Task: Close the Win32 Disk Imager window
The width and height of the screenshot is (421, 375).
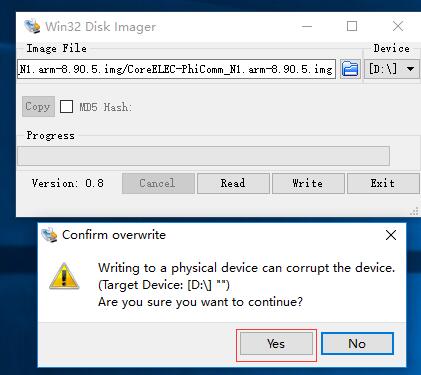Action: point(398,26)
